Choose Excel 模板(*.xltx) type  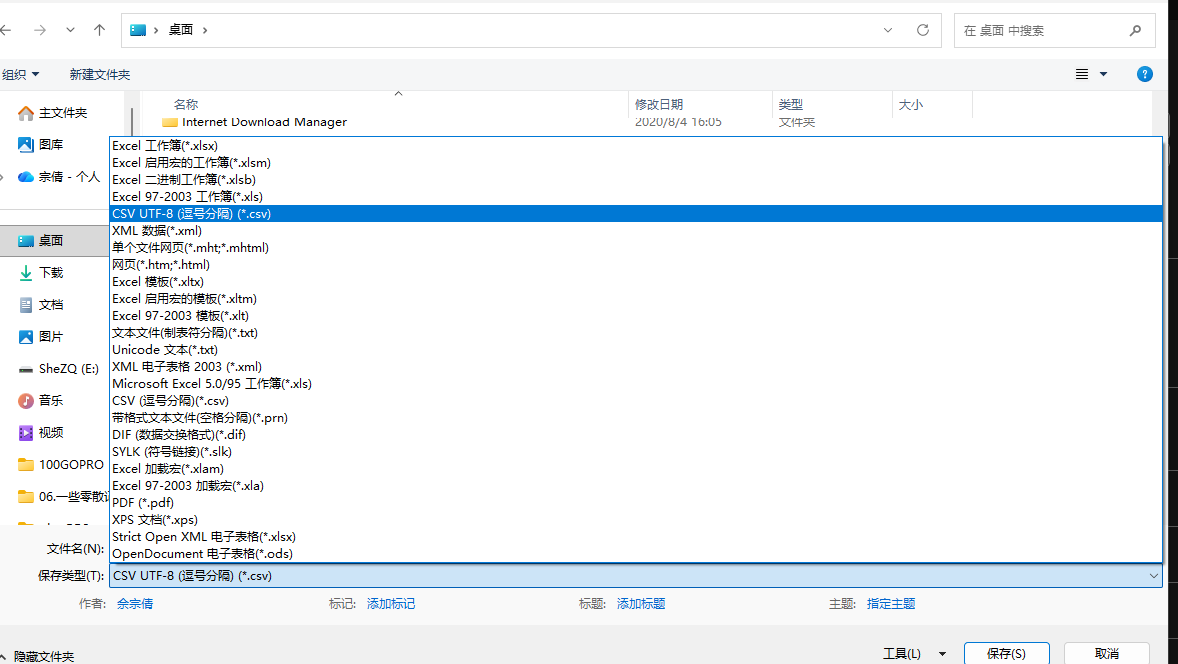(x=636, y=282)
